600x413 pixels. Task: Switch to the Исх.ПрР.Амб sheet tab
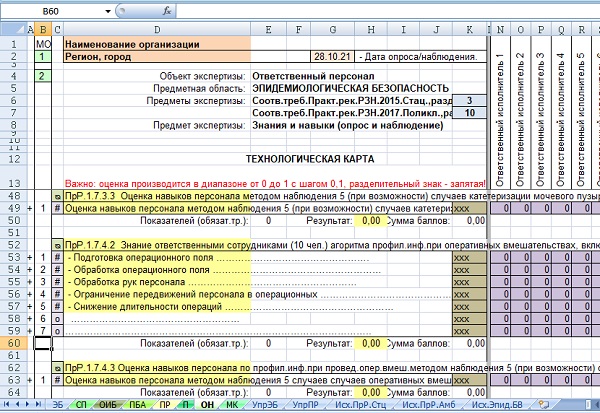pyautogui.click(x=429, y=404)
